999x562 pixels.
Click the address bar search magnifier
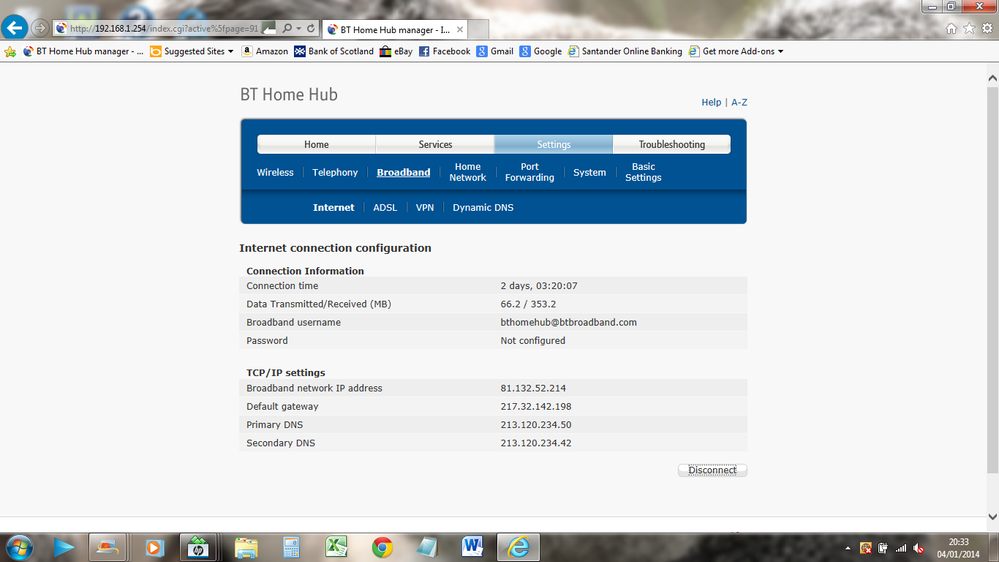click(x=287, y=29)
